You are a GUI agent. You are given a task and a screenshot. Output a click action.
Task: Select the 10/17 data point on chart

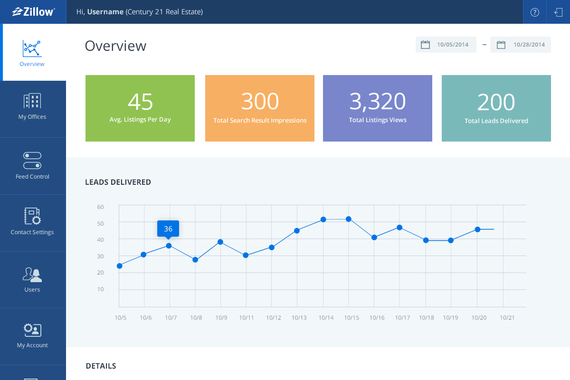click(x=400, y=227)
